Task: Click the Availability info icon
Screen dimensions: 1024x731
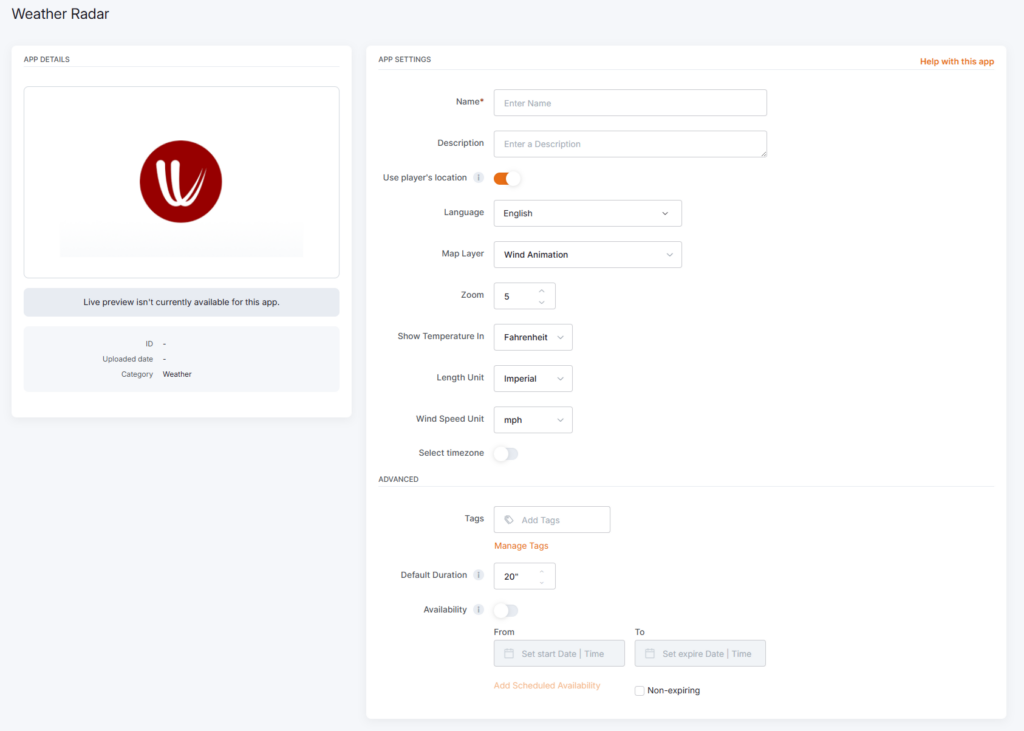Action: [478, 610]
